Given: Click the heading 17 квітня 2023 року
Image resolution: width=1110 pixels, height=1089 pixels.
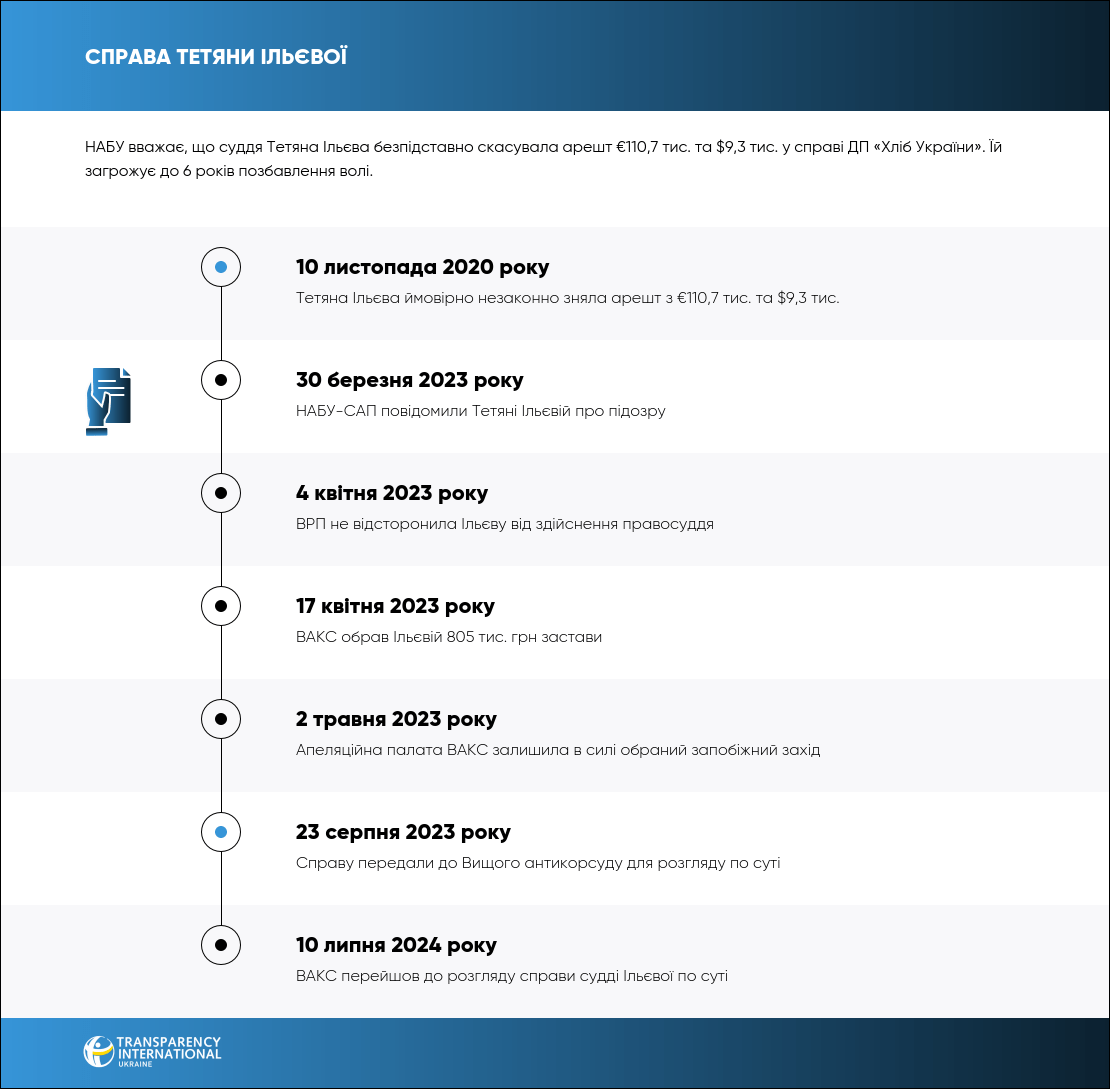Looking at the screenshot, I should click(395, 606).
